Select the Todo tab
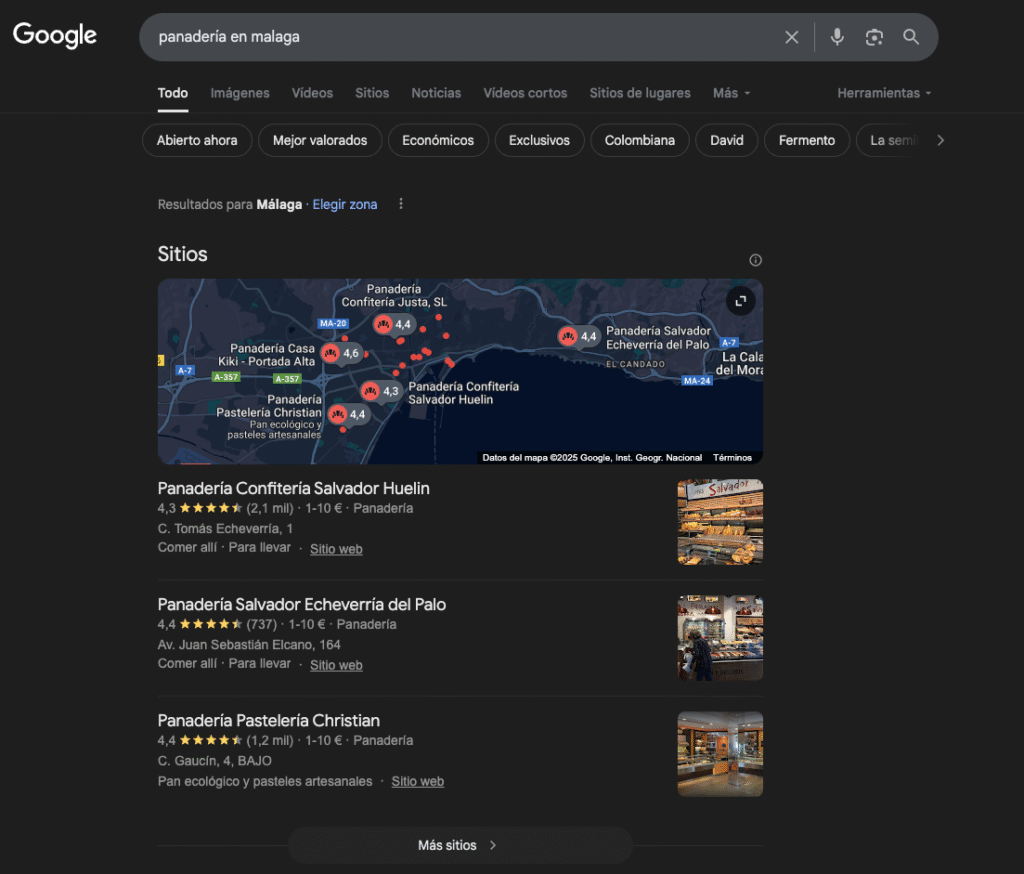This screenshot has height=874, width=1024. [x=173, y=93]
